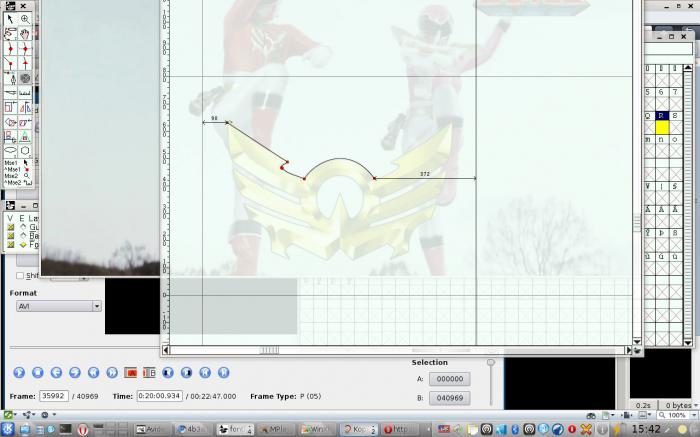Screen dimensions: 700x437
Task: Select the Magnify zoom tool
Action: click(25, 19)
